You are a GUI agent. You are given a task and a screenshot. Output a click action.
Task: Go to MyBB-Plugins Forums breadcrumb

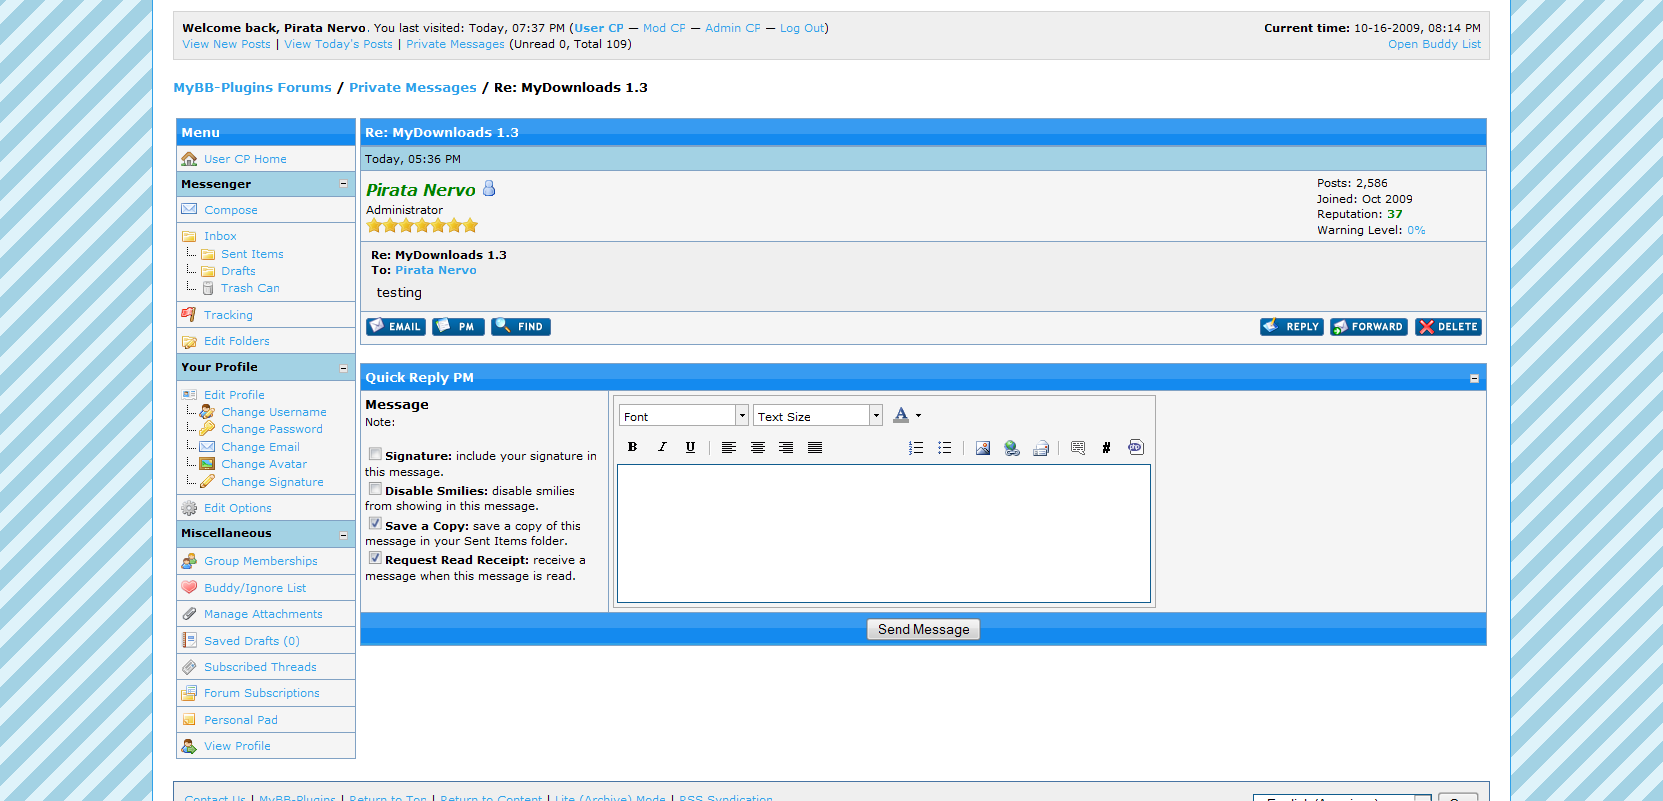[253, 88]
